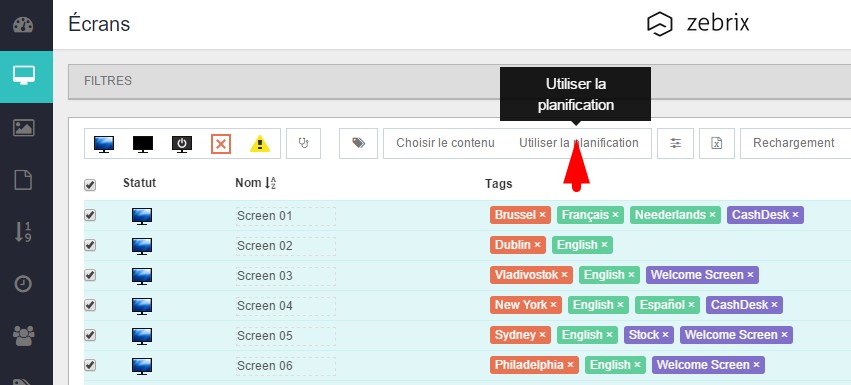Remove the Stock tag from Screen 05
The image size is (851, 385).
point(665,335)
